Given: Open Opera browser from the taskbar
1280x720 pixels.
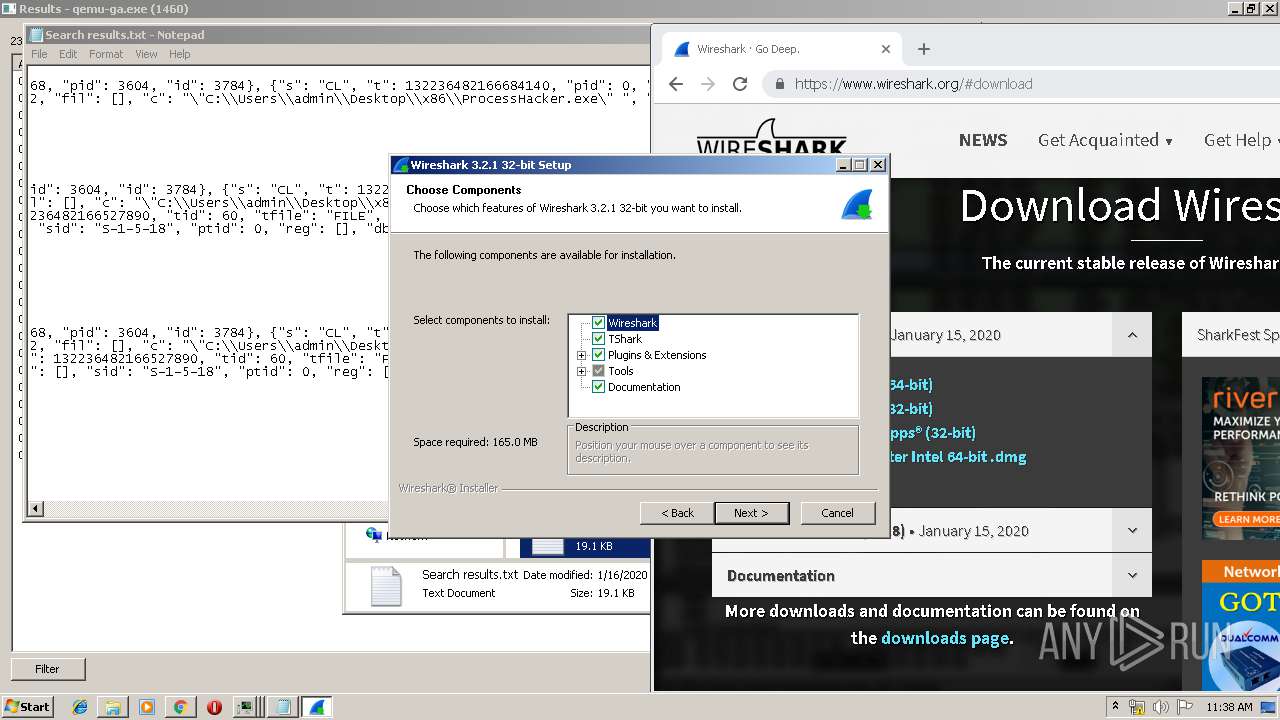Looking at the screenshot, I should (214, 707).
